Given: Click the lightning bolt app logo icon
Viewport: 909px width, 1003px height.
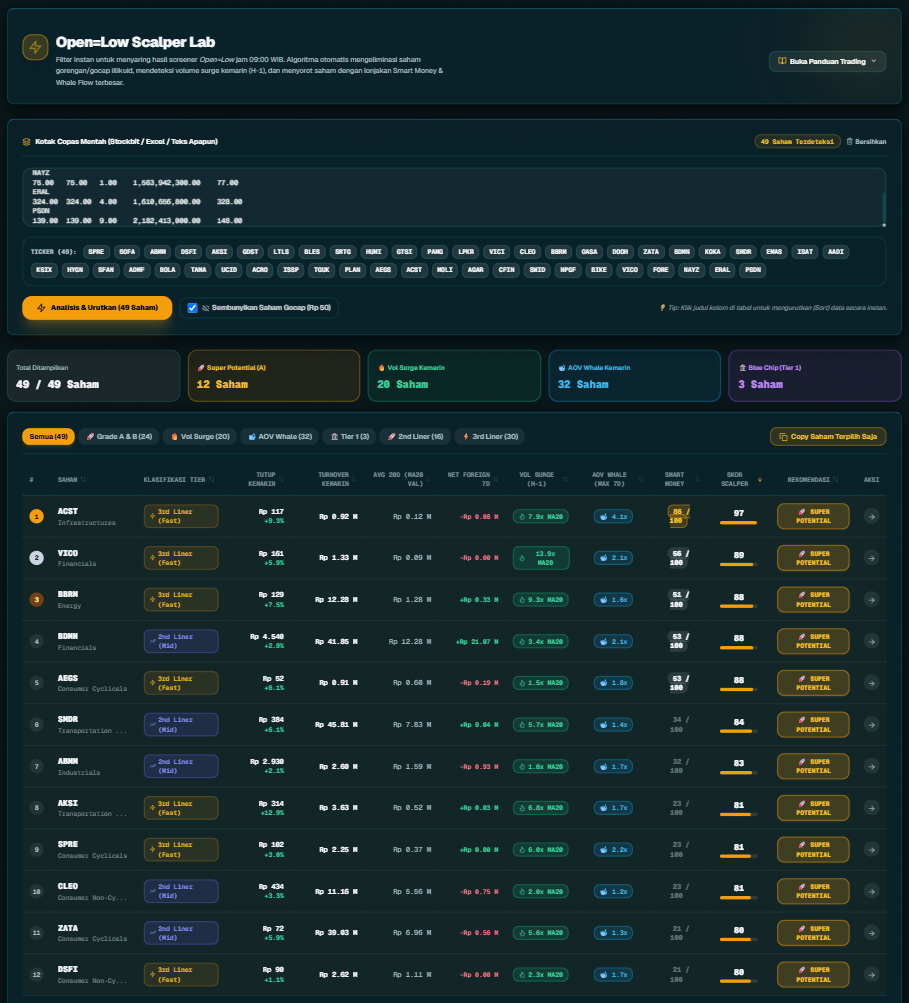Looking at the screenshot, I should (x=35, y=47).
